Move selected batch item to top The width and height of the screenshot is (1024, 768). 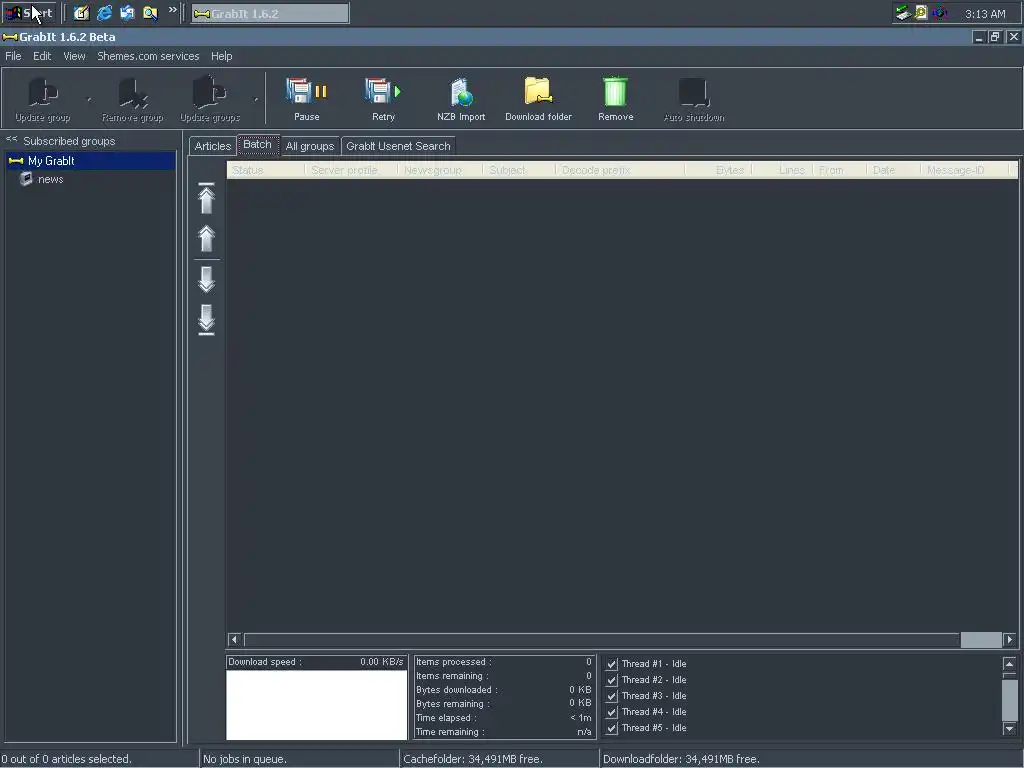[206, 199]
